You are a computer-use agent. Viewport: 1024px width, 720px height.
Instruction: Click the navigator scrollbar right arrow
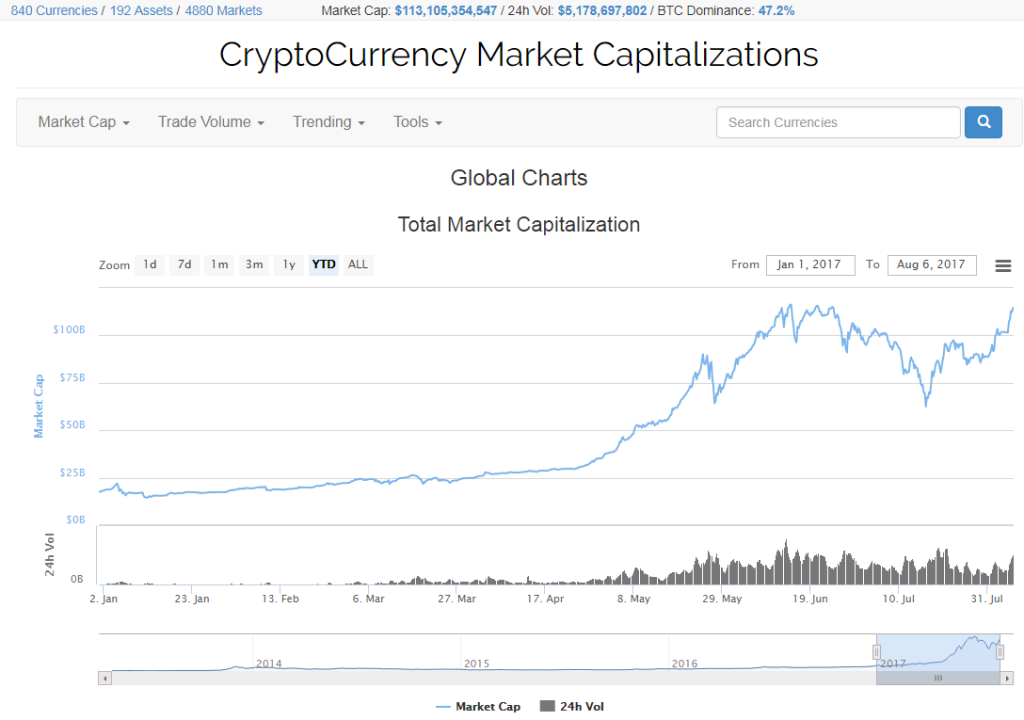(x=1006, y=678)
